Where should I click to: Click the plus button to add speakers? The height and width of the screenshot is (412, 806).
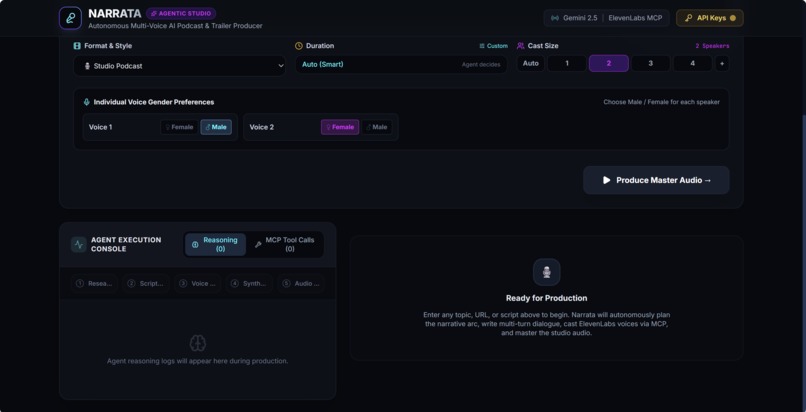point(722,63)
